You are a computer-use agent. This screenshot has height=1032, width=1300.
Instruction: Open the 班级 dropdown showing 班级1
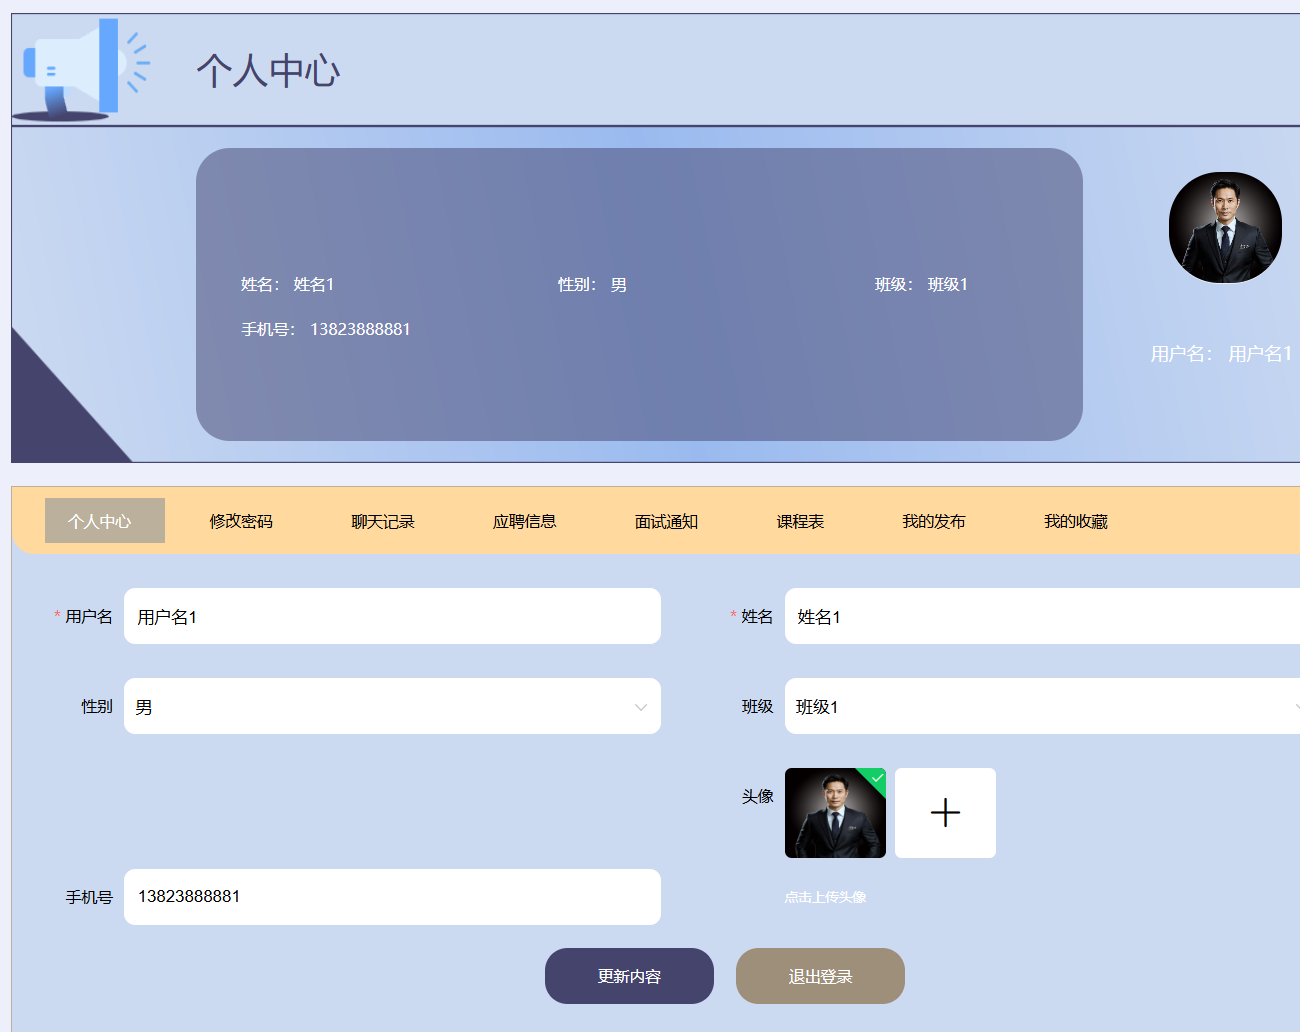point(1040,706)
